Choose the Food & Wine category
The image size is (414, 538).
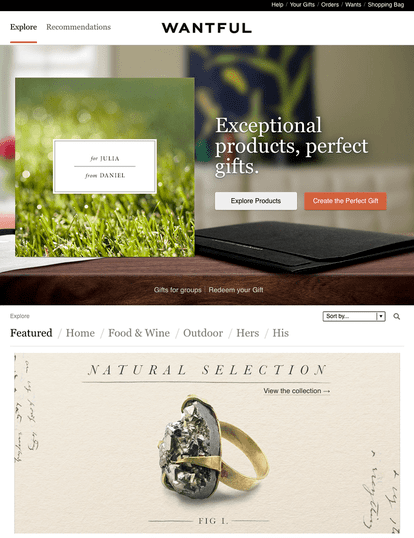pyautogui.click(x=139, y=333)
